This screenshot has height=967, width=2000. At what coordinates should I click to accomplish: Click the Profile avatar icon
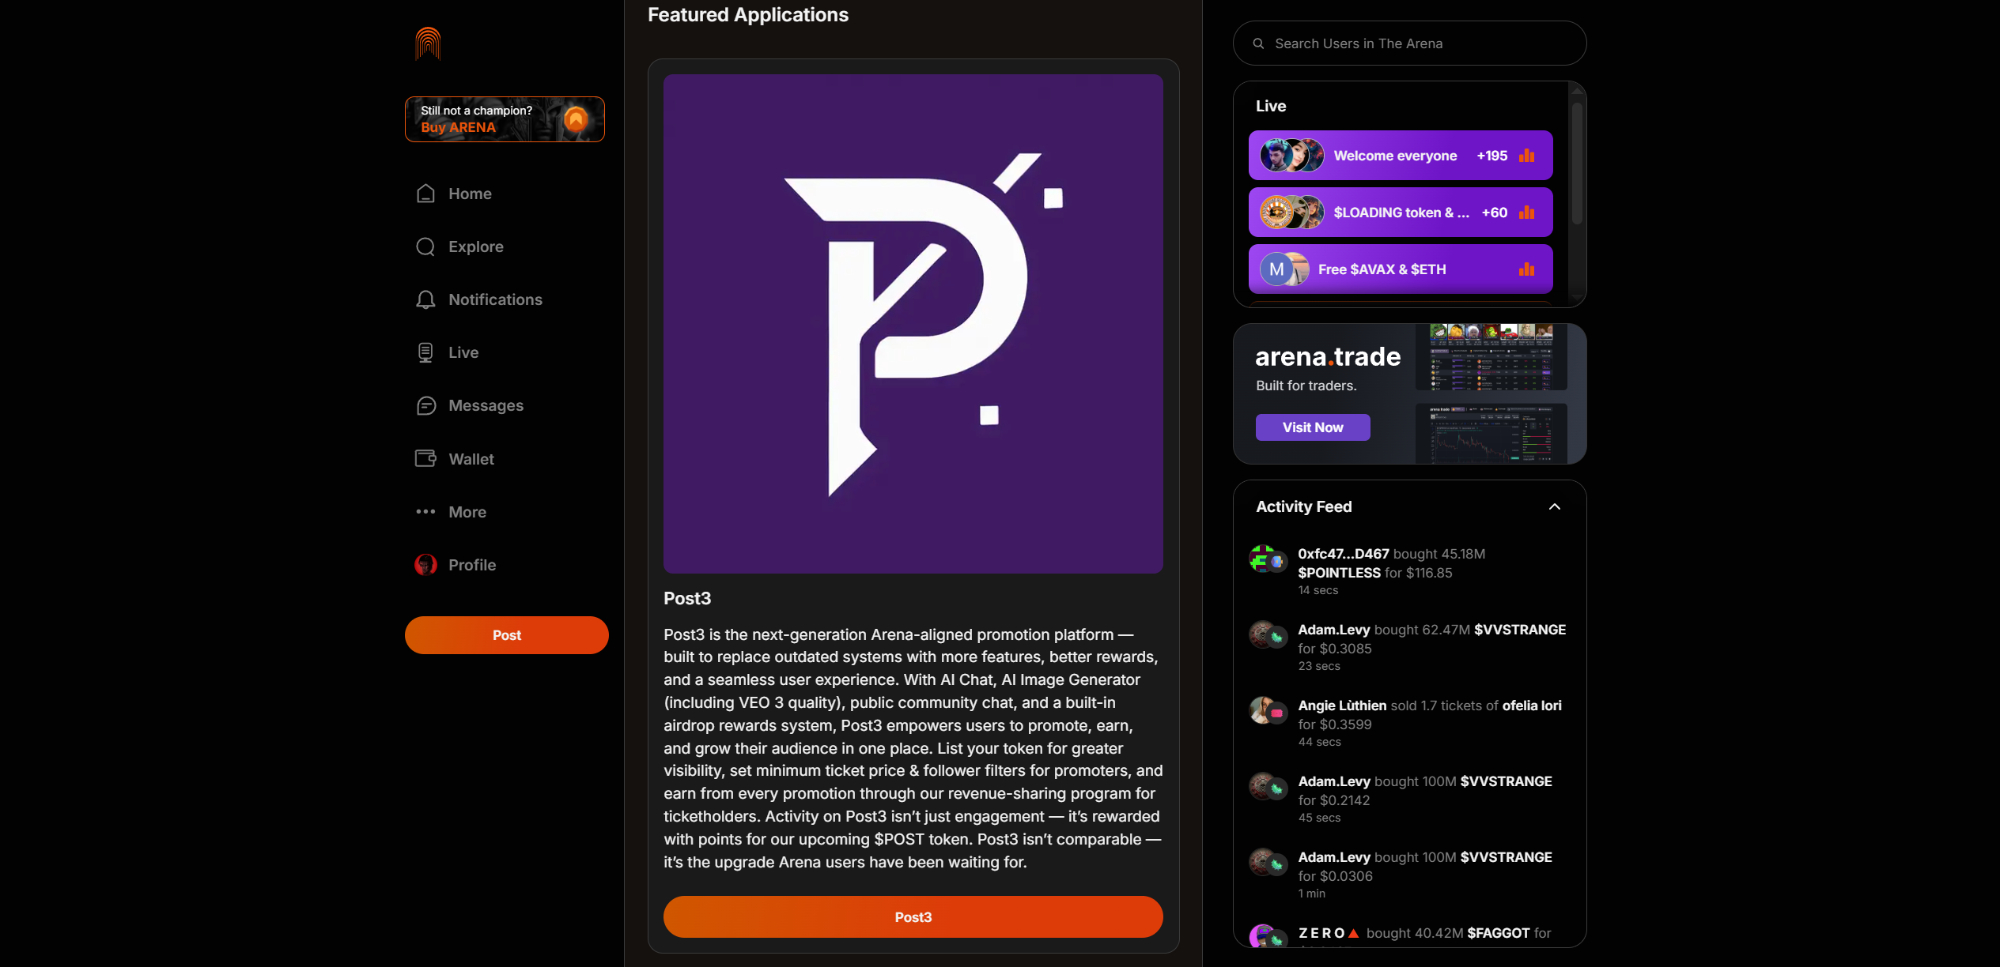(x=426, y=565)
